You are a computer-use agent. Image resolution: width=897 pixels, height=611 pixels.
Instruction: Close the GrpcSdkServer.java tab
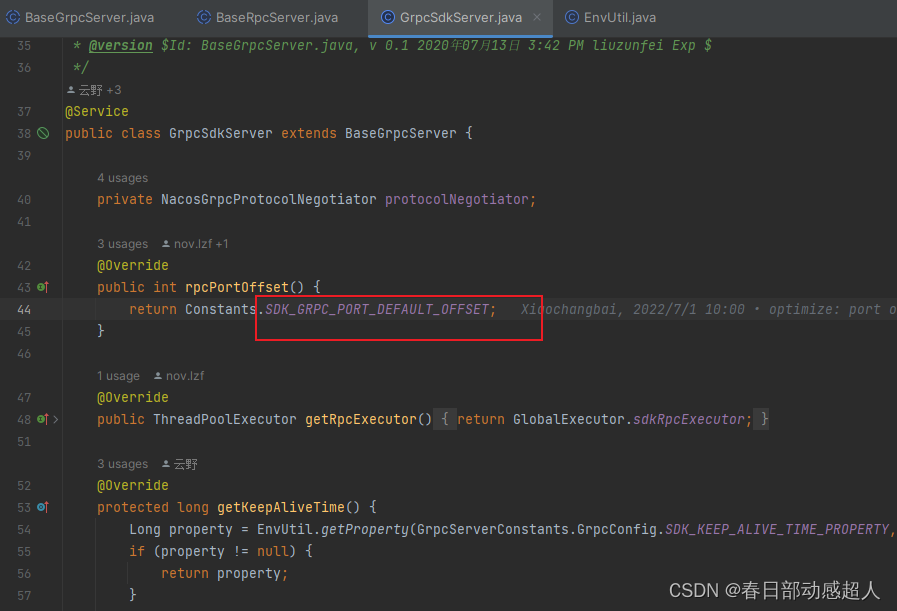[x=537, y=17]
